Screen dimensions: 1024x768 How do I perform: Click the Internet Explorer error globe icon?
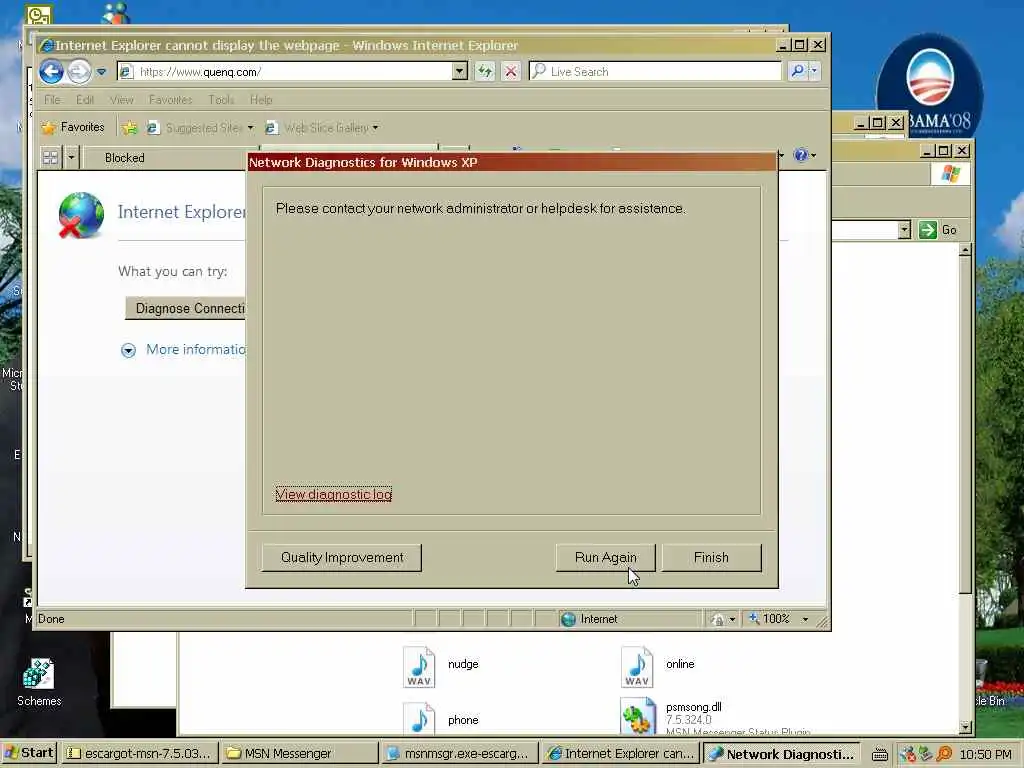pos(80,215)
